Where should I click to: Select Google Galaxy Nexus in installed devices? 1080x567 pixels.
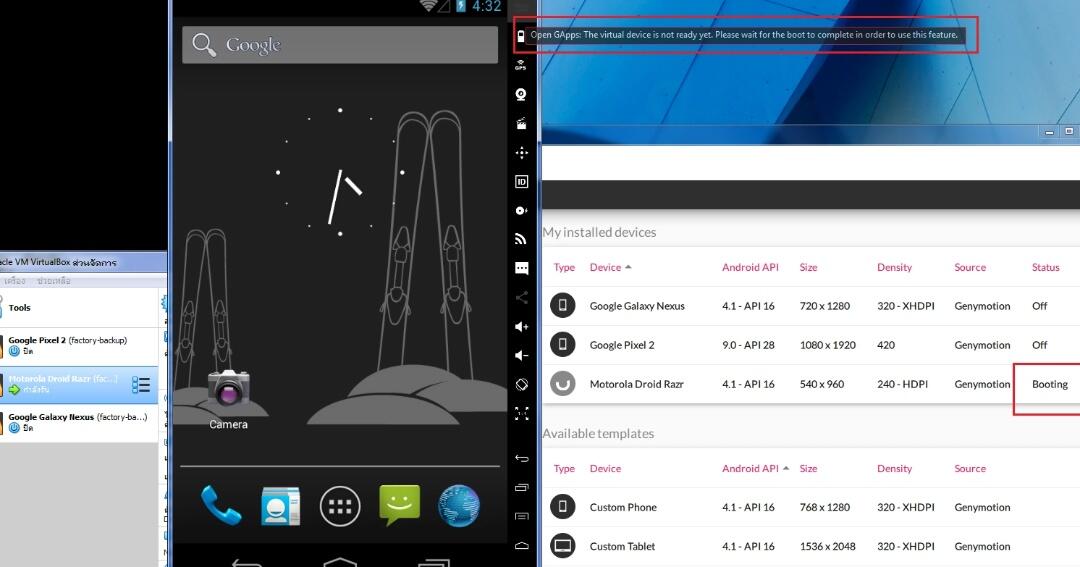811,306
